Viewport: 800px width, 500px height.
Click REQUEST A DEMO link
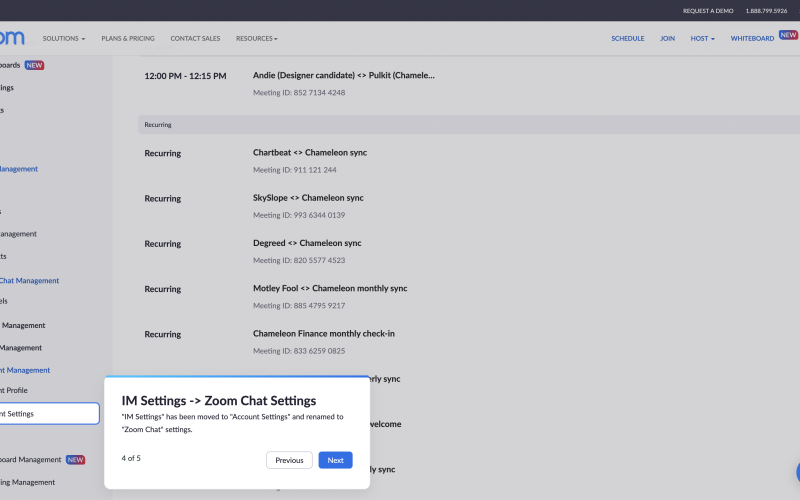pyautogui.click(x=707, y=10)
